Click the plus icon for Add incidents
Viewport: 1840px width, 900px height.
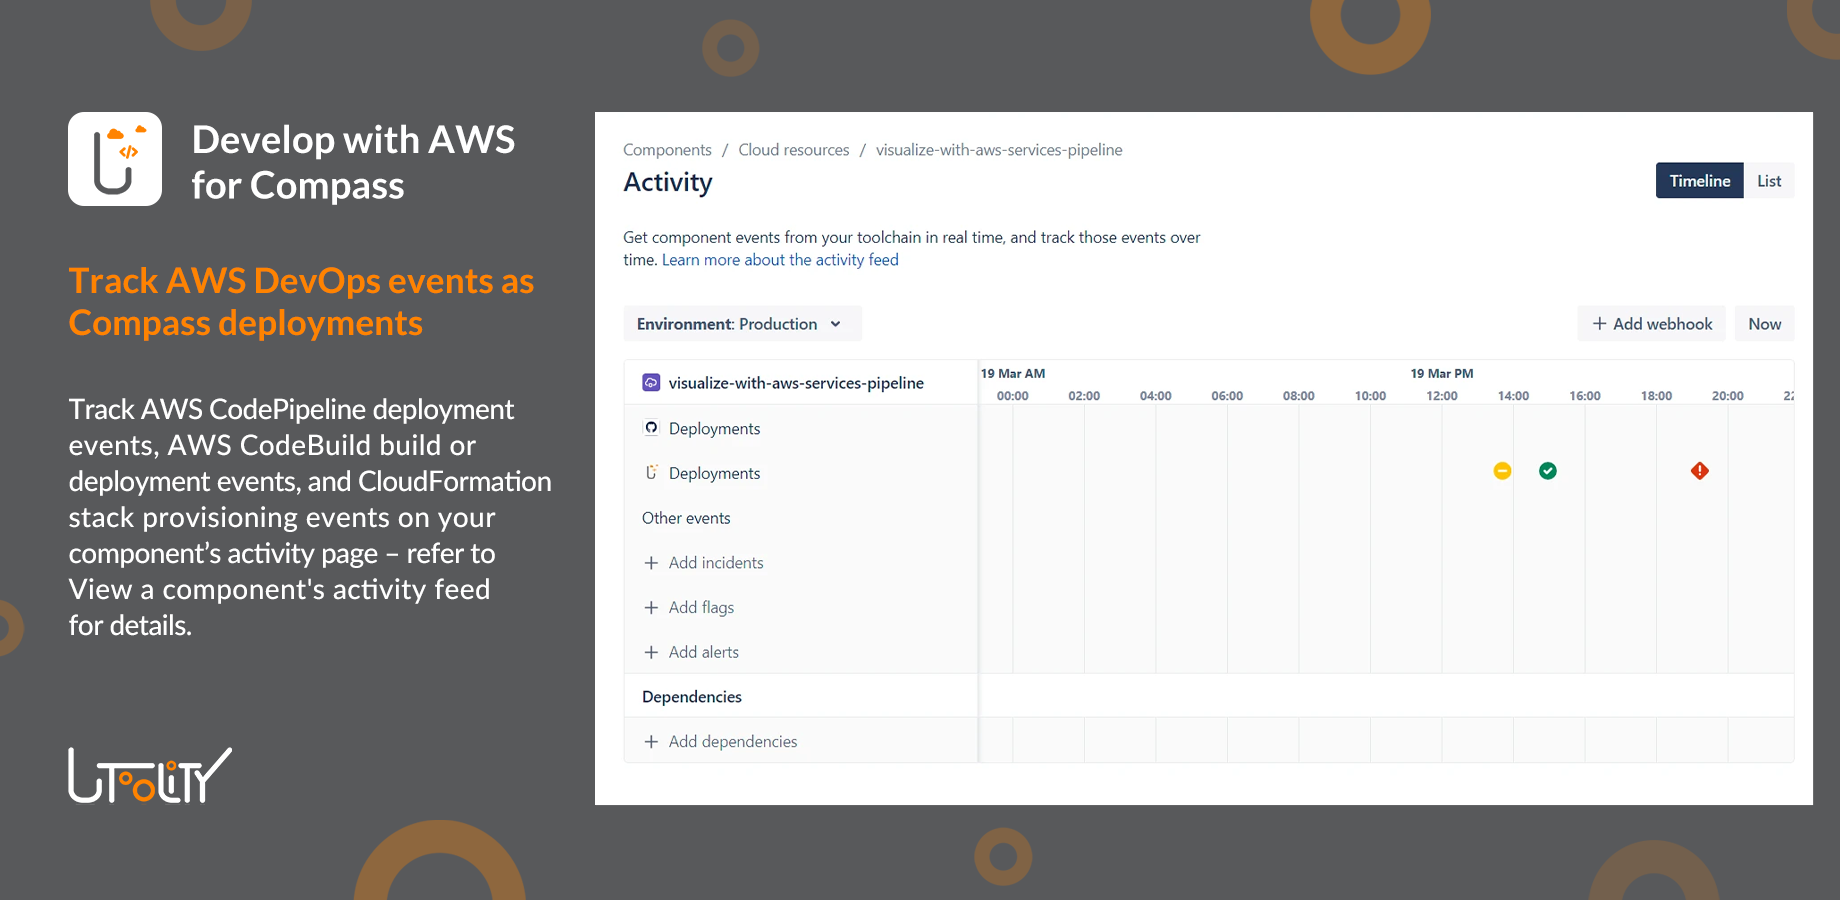point(651,563)
